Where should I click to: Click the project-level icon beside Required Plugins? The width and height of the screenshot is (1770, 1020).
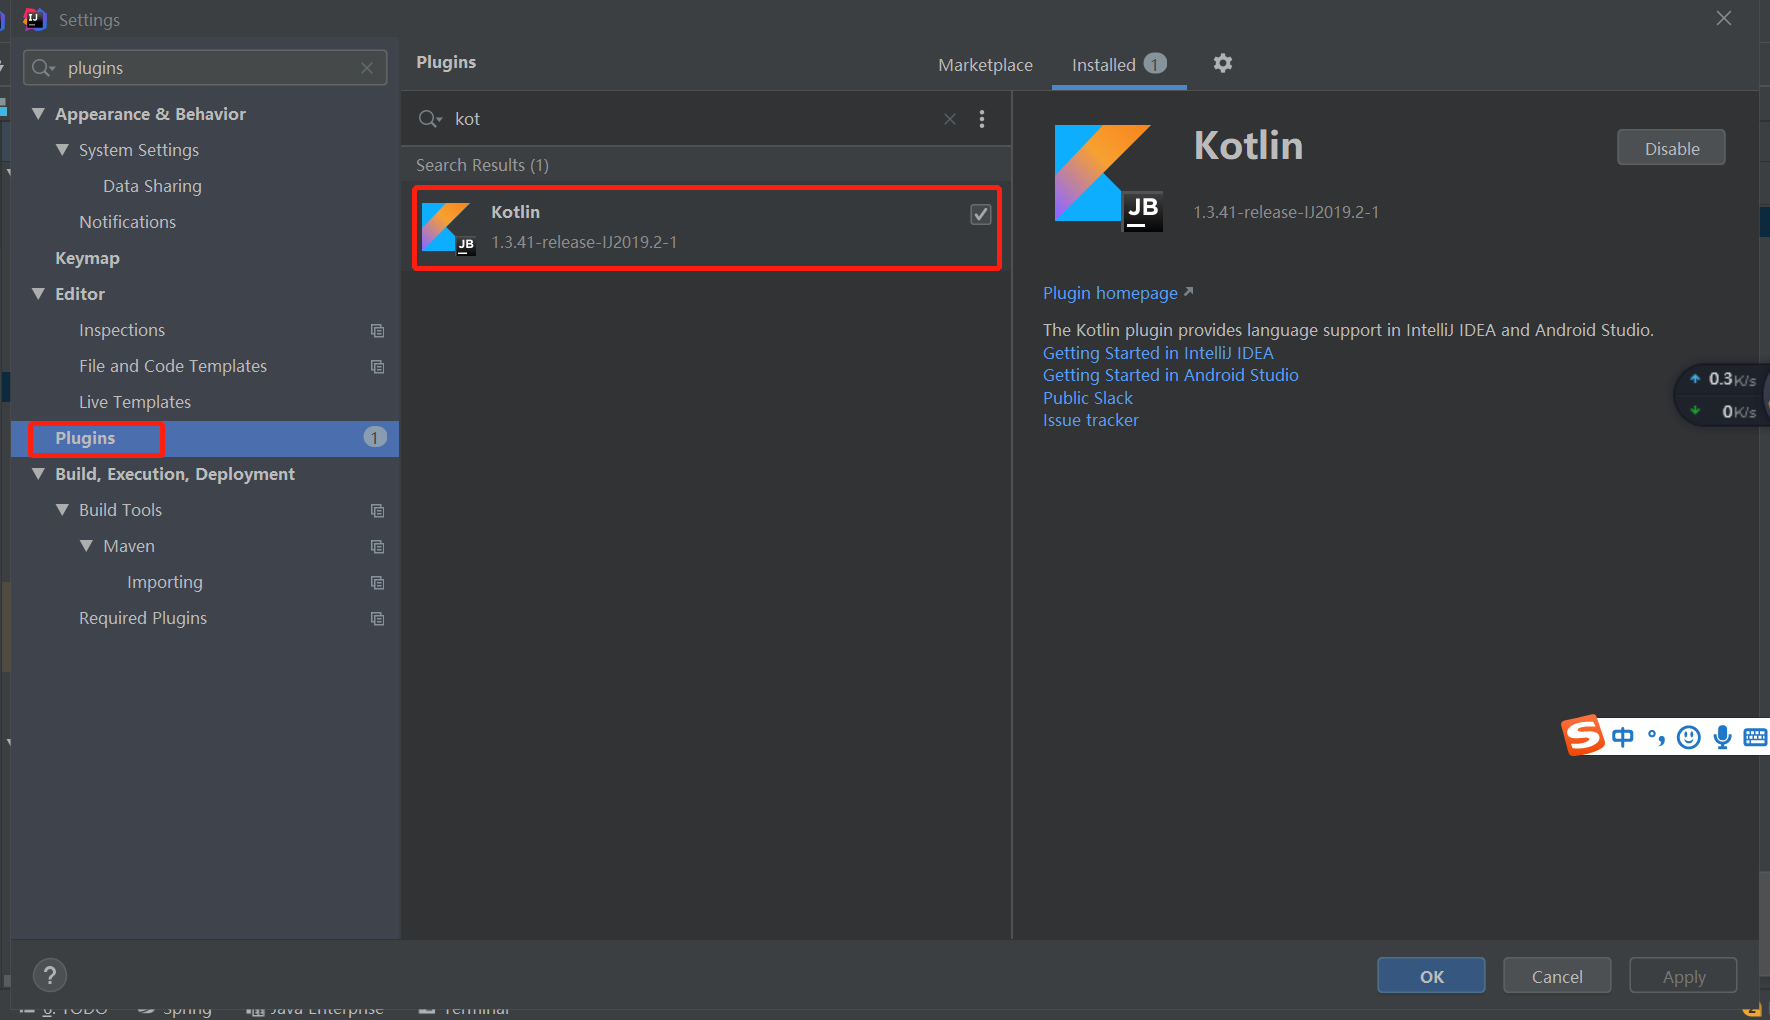pos(377,618)
